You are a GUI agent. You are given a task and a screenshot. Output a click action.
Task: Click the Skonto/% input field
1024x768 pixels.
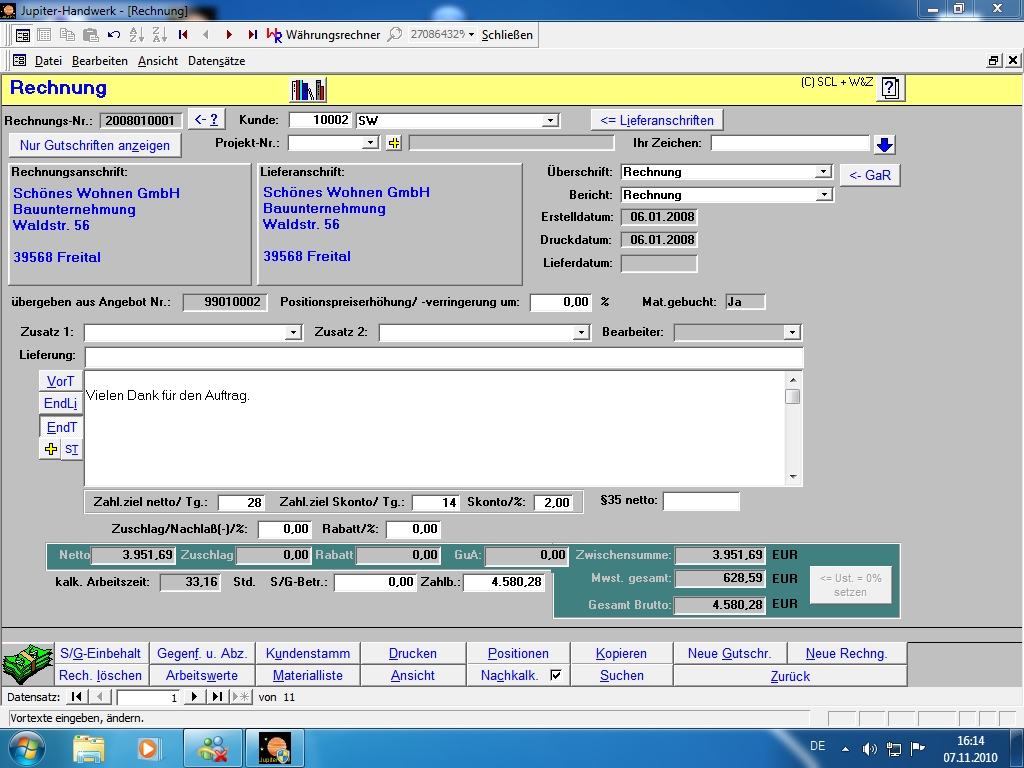point(555,502)
